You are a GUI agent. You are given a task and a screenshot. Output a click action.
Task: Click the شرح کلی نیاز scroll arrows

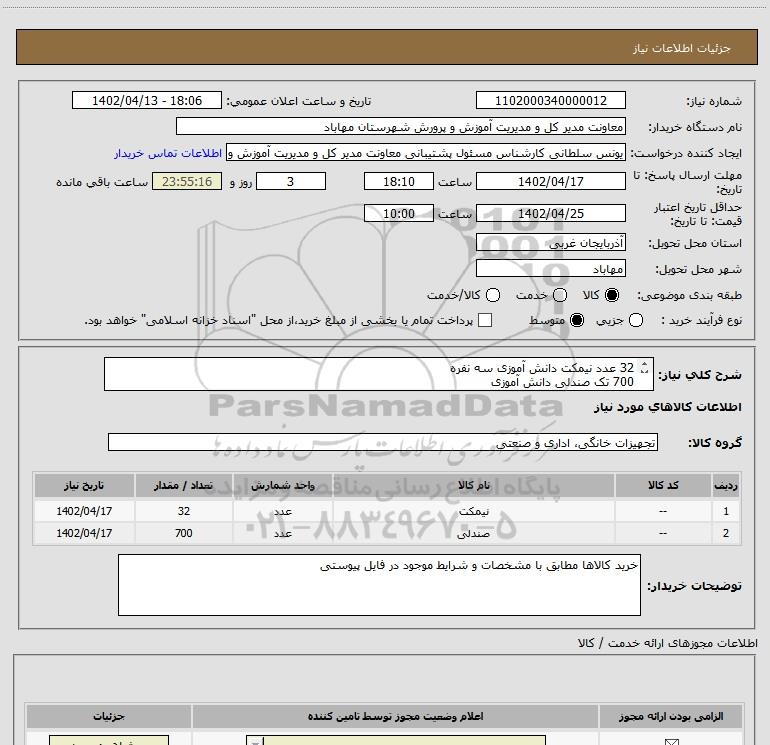(x=644, y=367)
